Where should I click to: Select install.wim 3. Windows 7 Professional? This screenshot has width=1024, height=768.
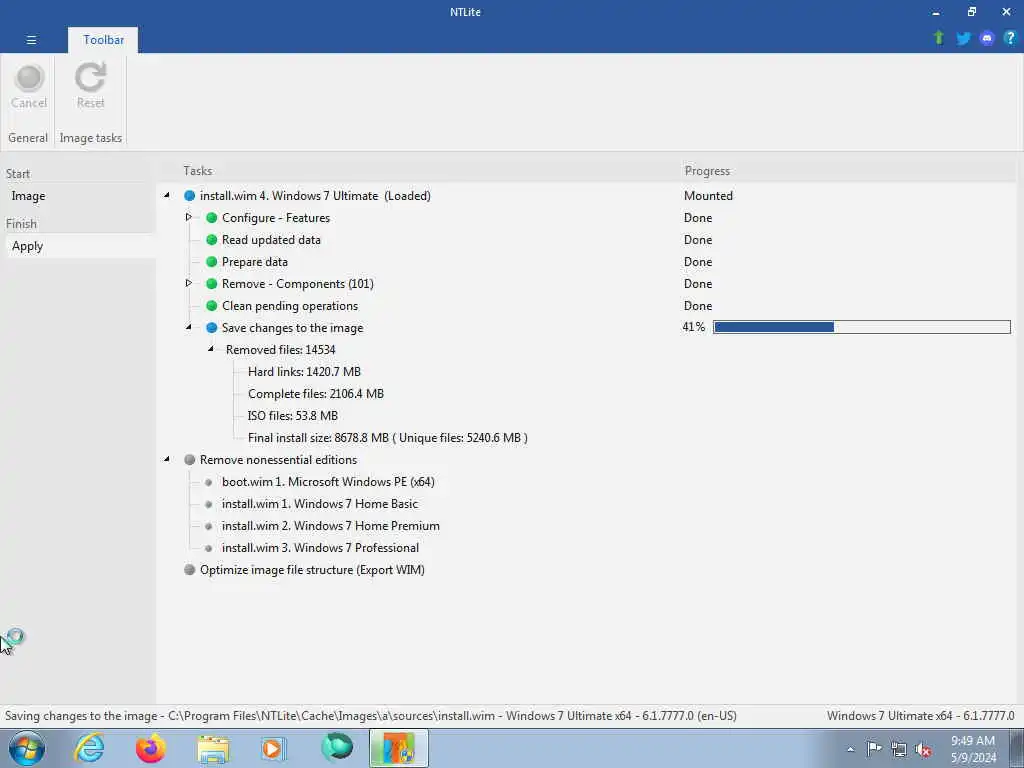[320, 548]
